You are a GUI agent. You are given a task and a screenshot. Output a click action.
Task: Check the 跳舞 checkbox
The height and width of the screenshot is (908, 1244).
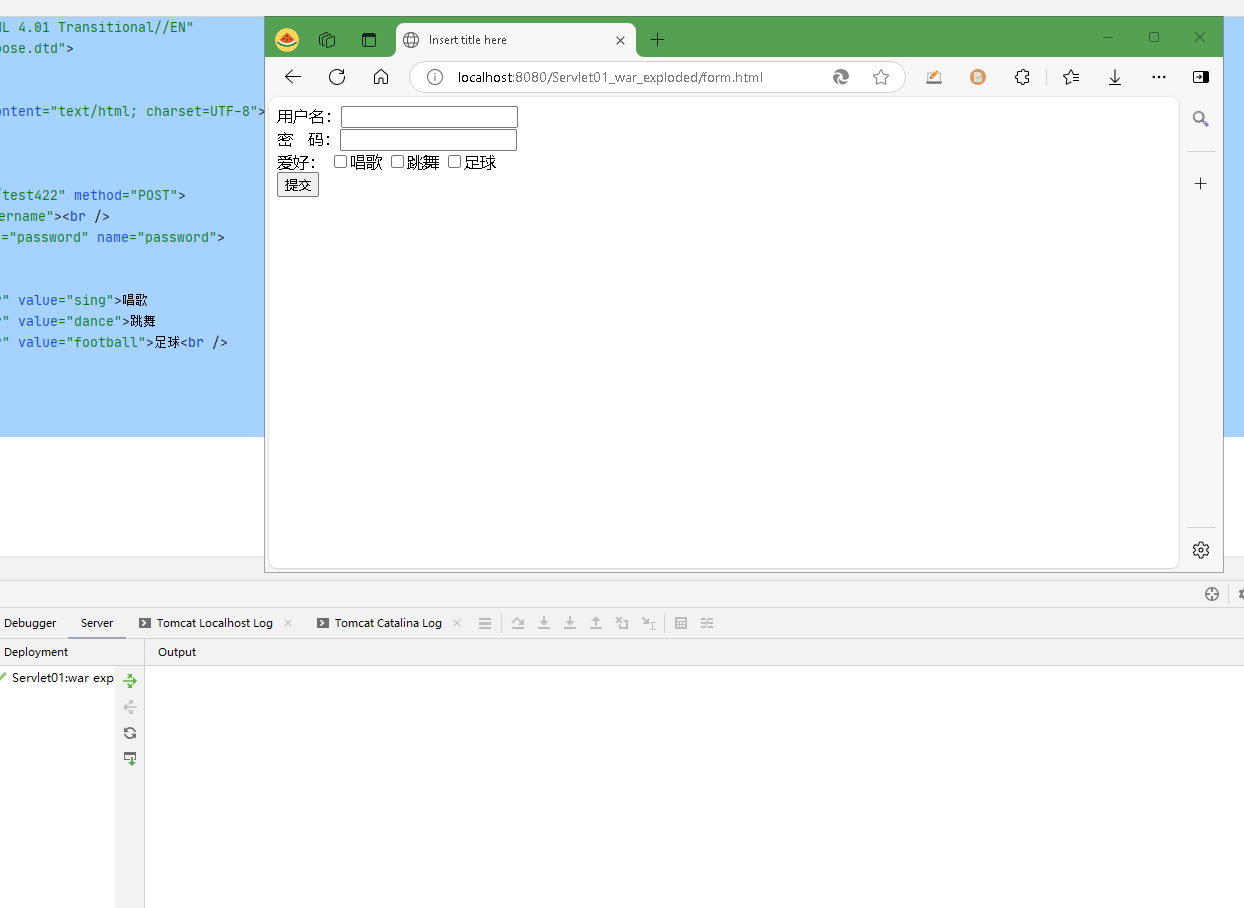(397, 162)
